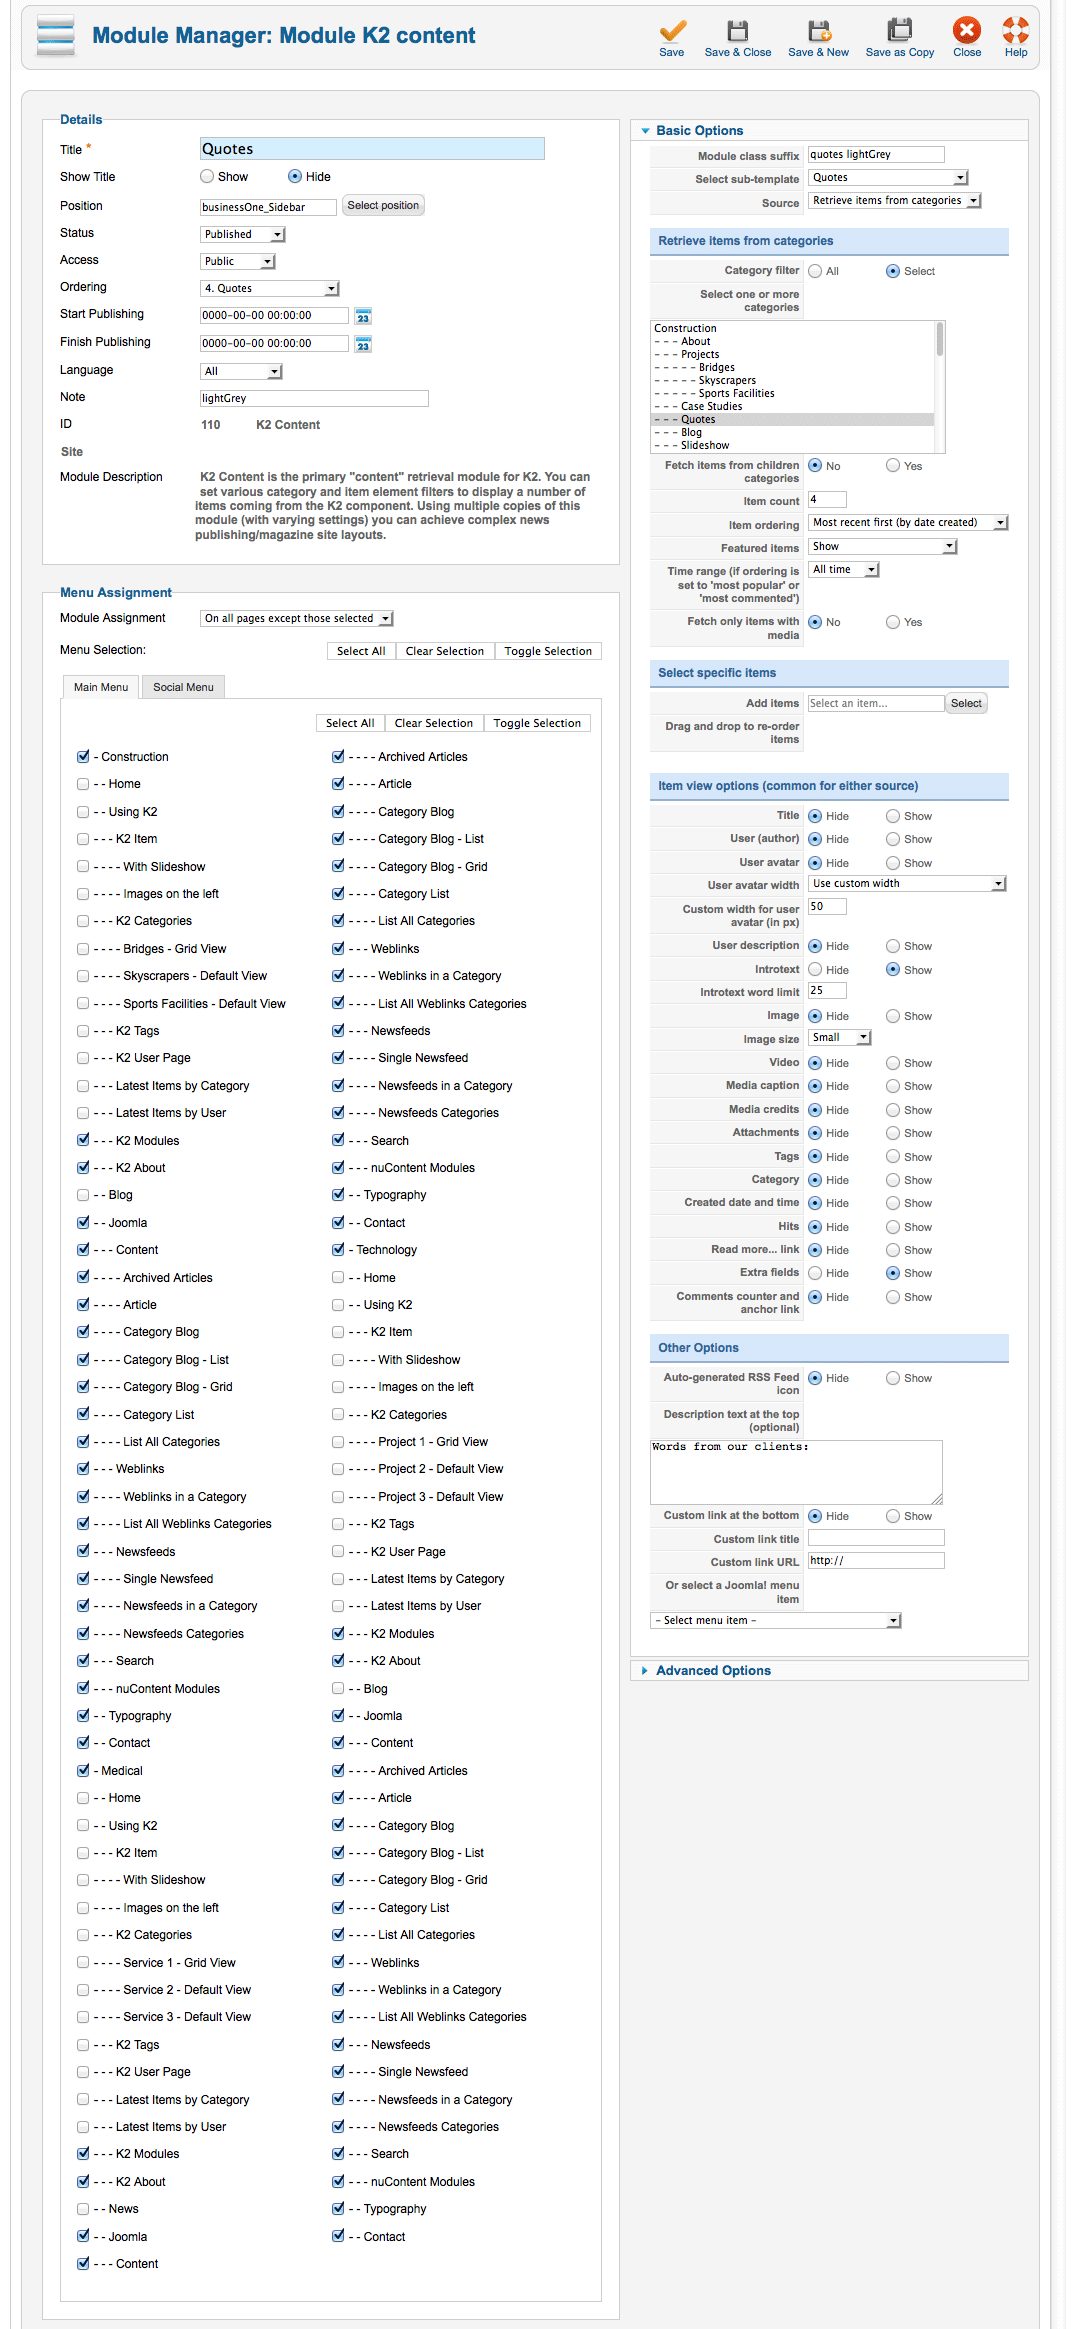Click the Item count field
Image resolution: width=1076 pixels, height=2329 pixels.
[x=827, y=500]
